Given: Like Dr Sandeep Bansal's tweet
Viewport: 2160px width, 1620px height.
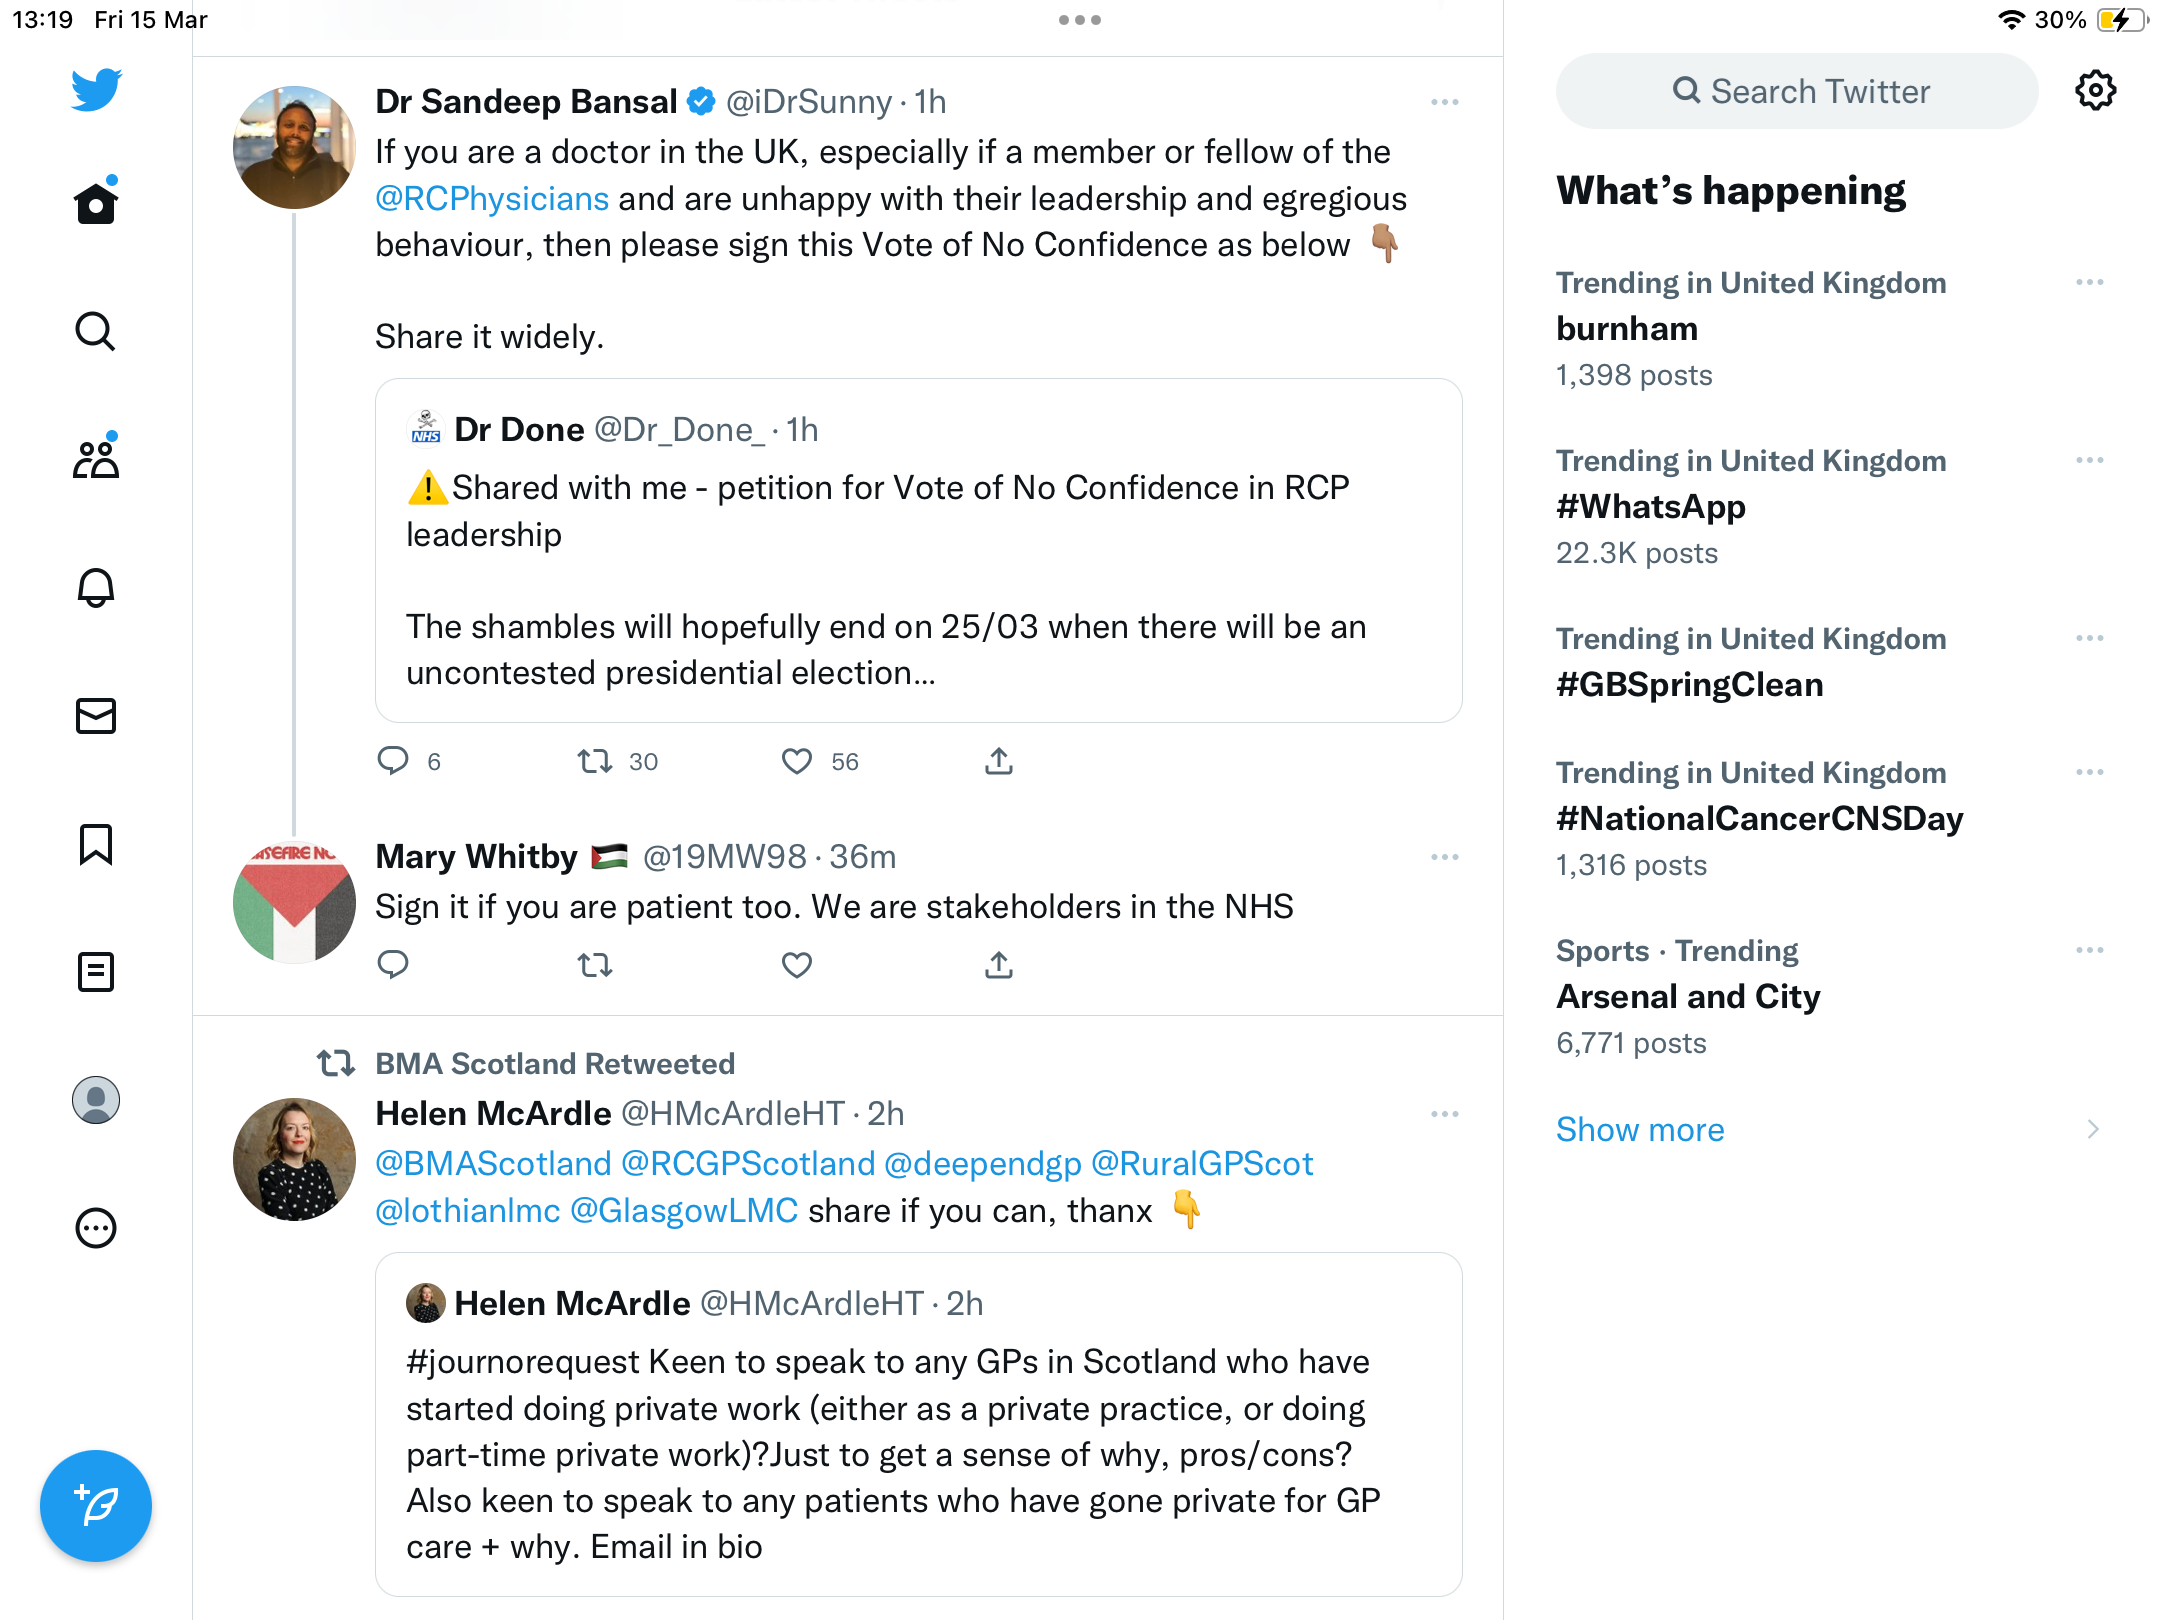Looking at the screenshot, I should [x=797, y=762].
